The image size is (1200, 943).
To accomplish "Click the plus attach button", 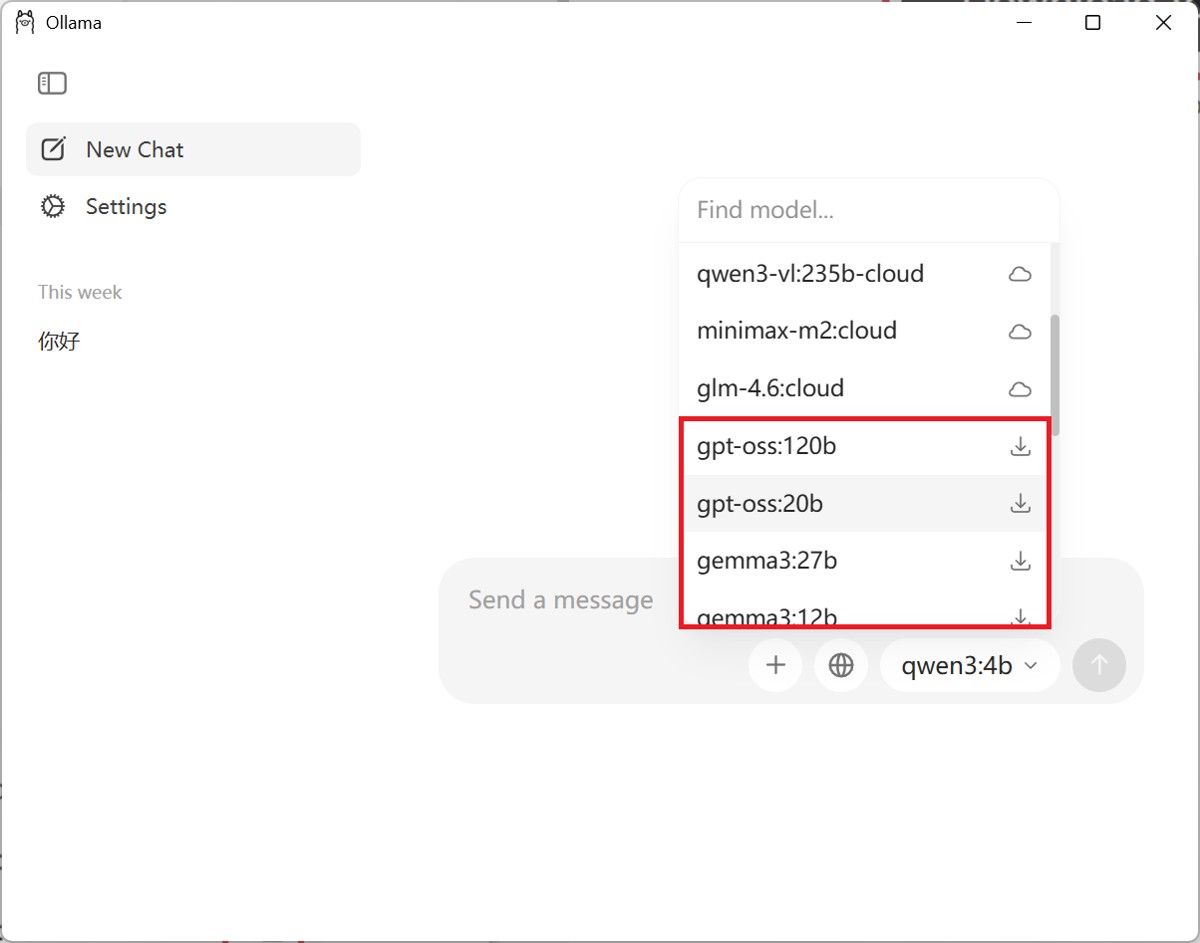I will pyautogui.click(x=775, y=665).
